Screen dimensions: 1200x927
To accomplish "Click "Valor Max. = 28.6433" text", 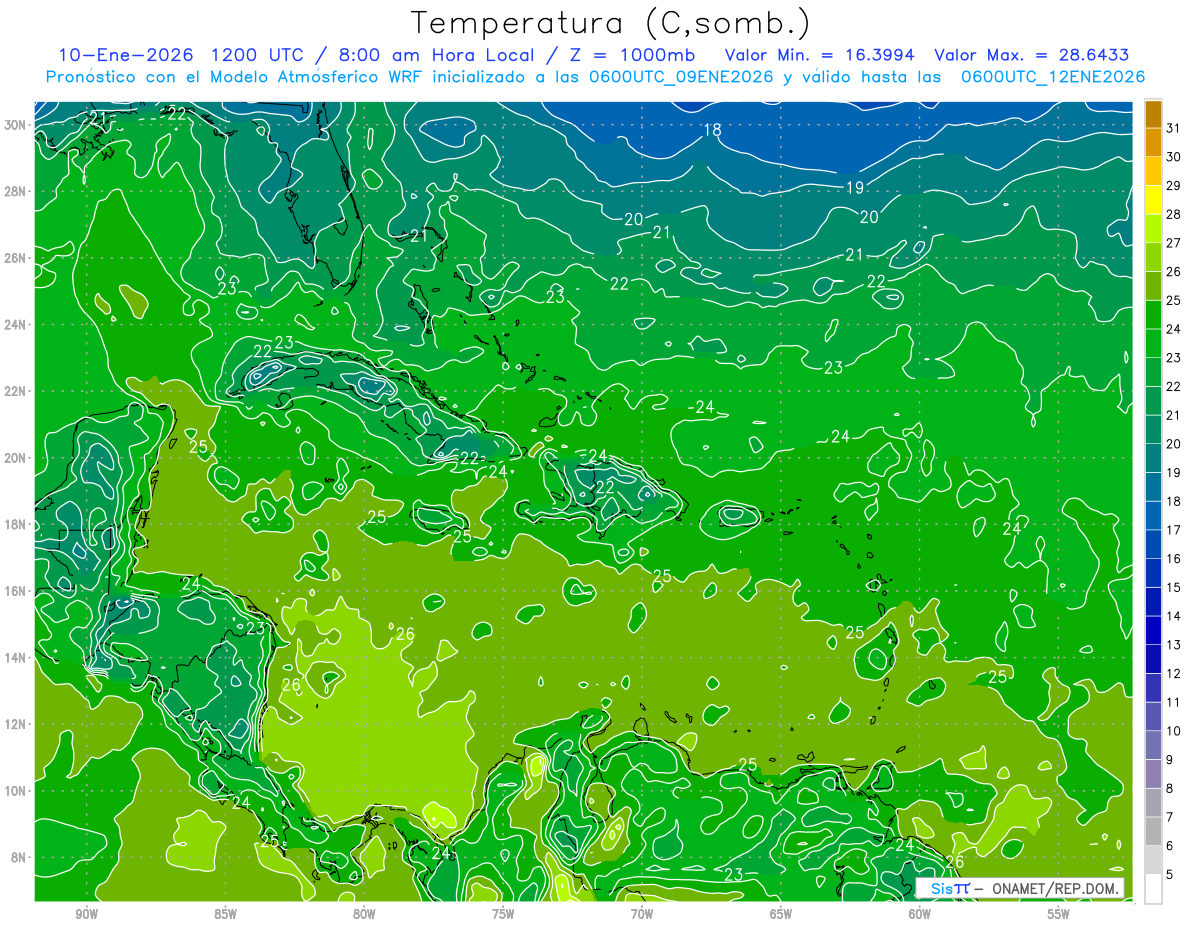I will pos(1032,54).
